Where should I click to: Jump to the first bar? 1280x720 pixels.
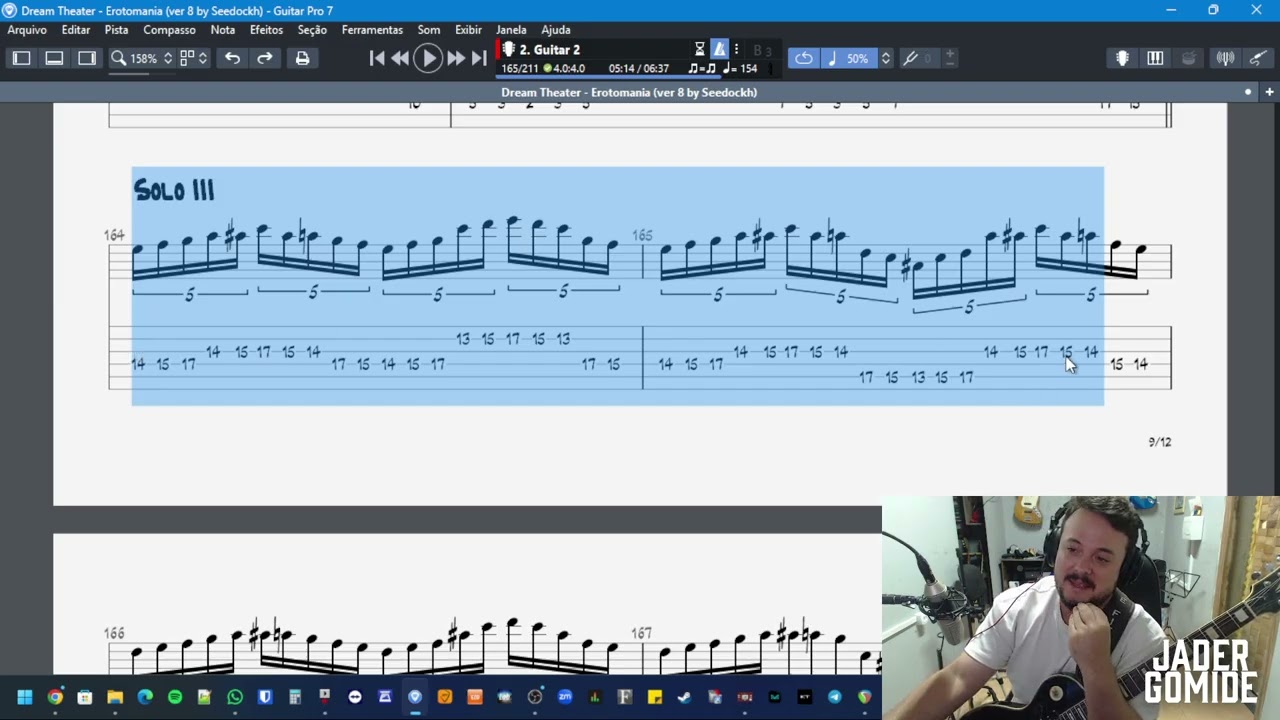point(377,58)
